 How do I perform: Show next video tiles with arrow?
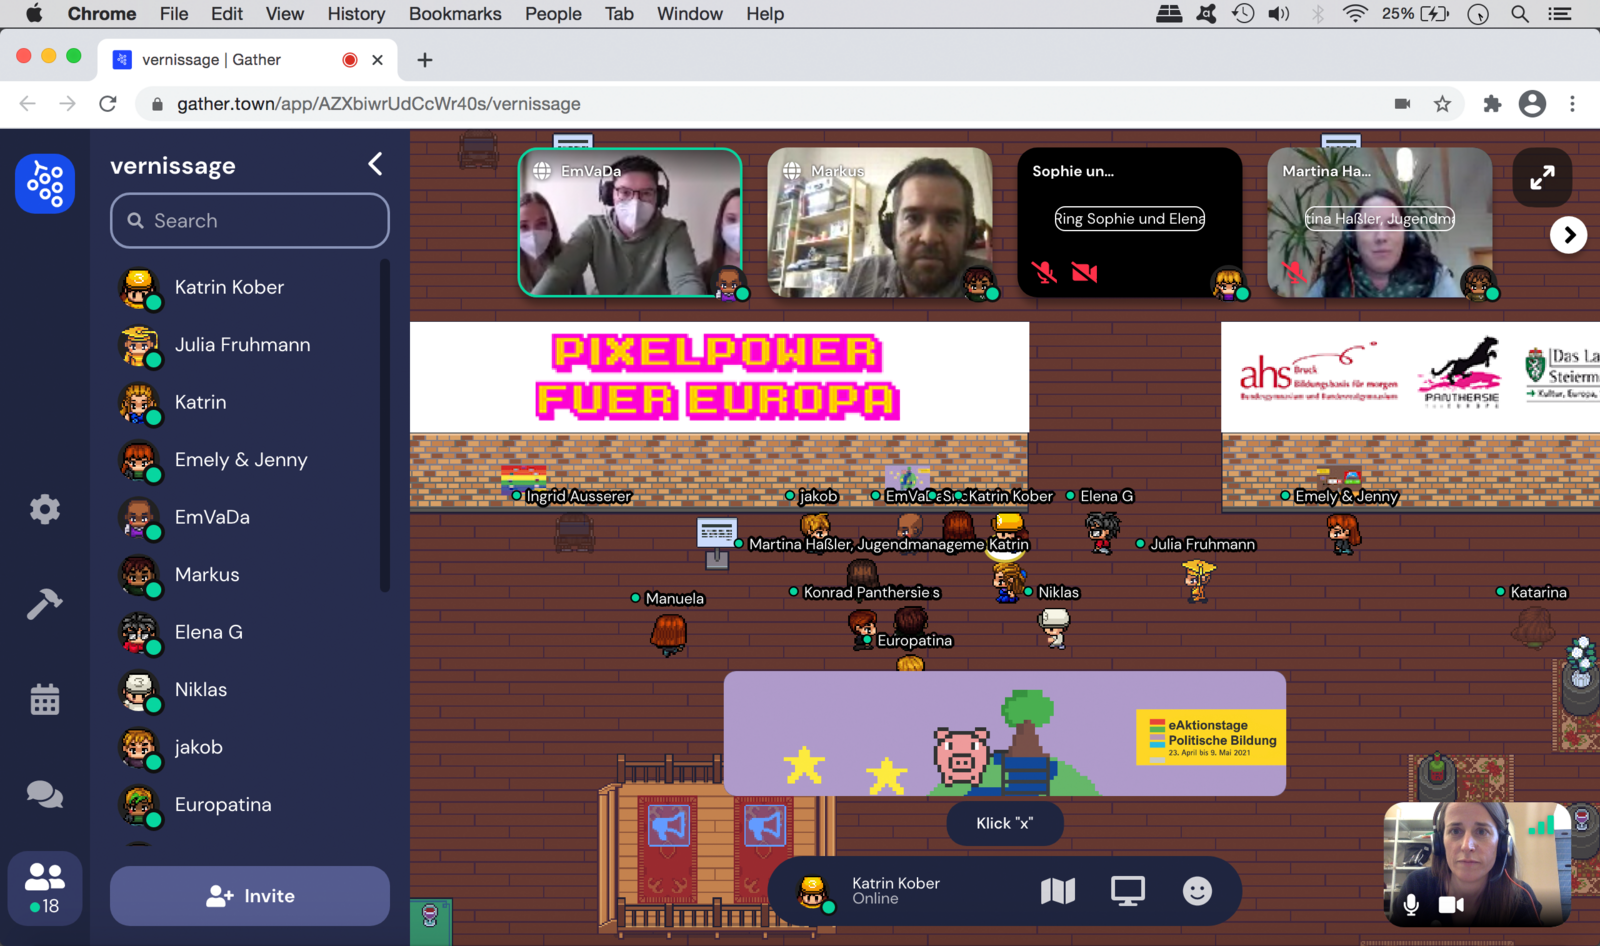[x=1568, y=235]
